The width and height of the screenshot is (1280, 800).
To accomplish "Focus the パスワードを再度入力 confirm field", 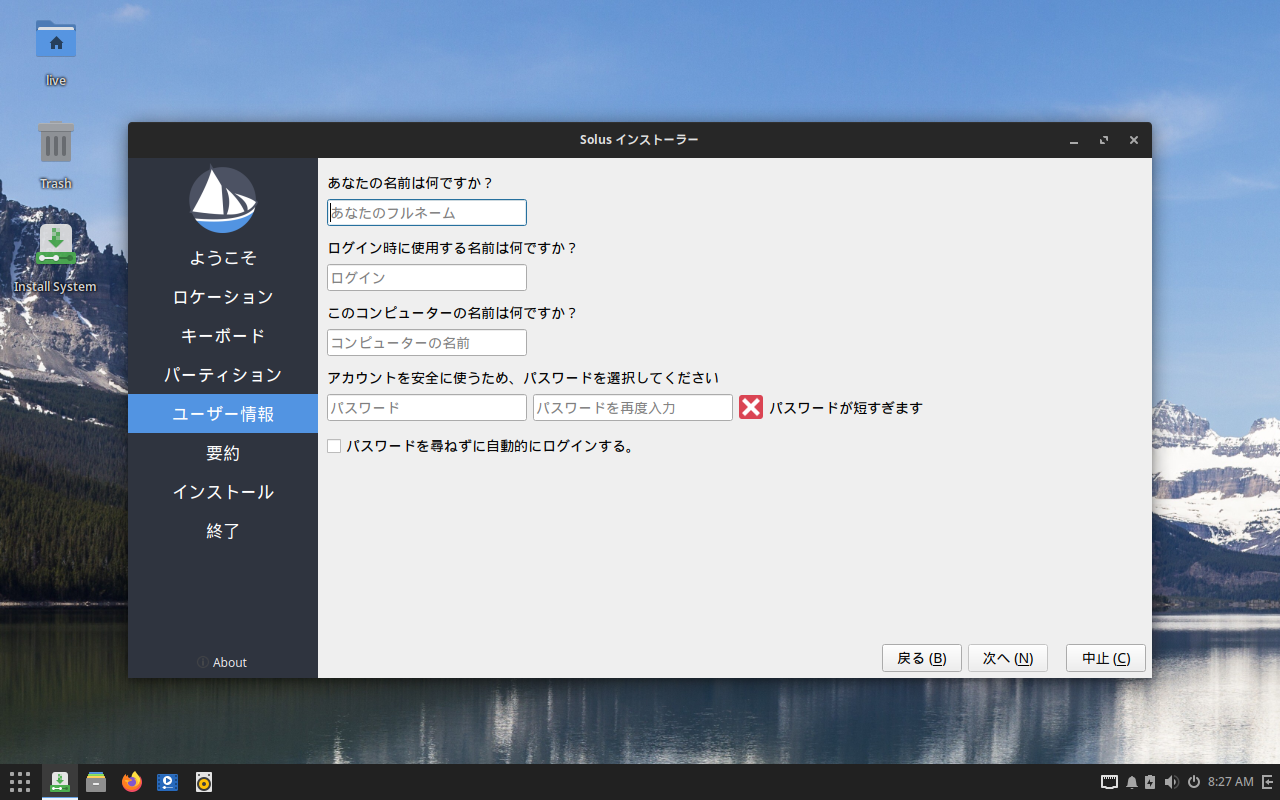I will pos(633,408).
